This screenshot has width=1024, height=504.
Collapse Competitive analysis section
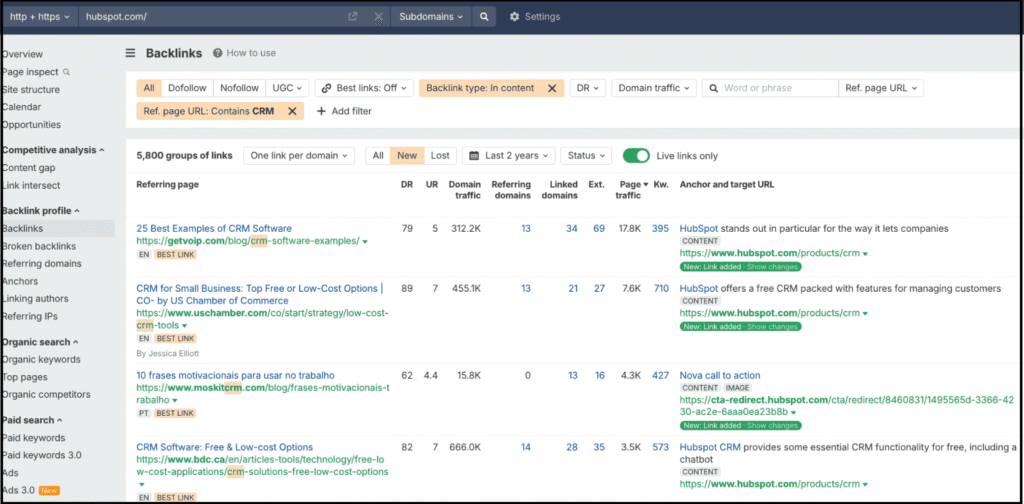[53, 150]
